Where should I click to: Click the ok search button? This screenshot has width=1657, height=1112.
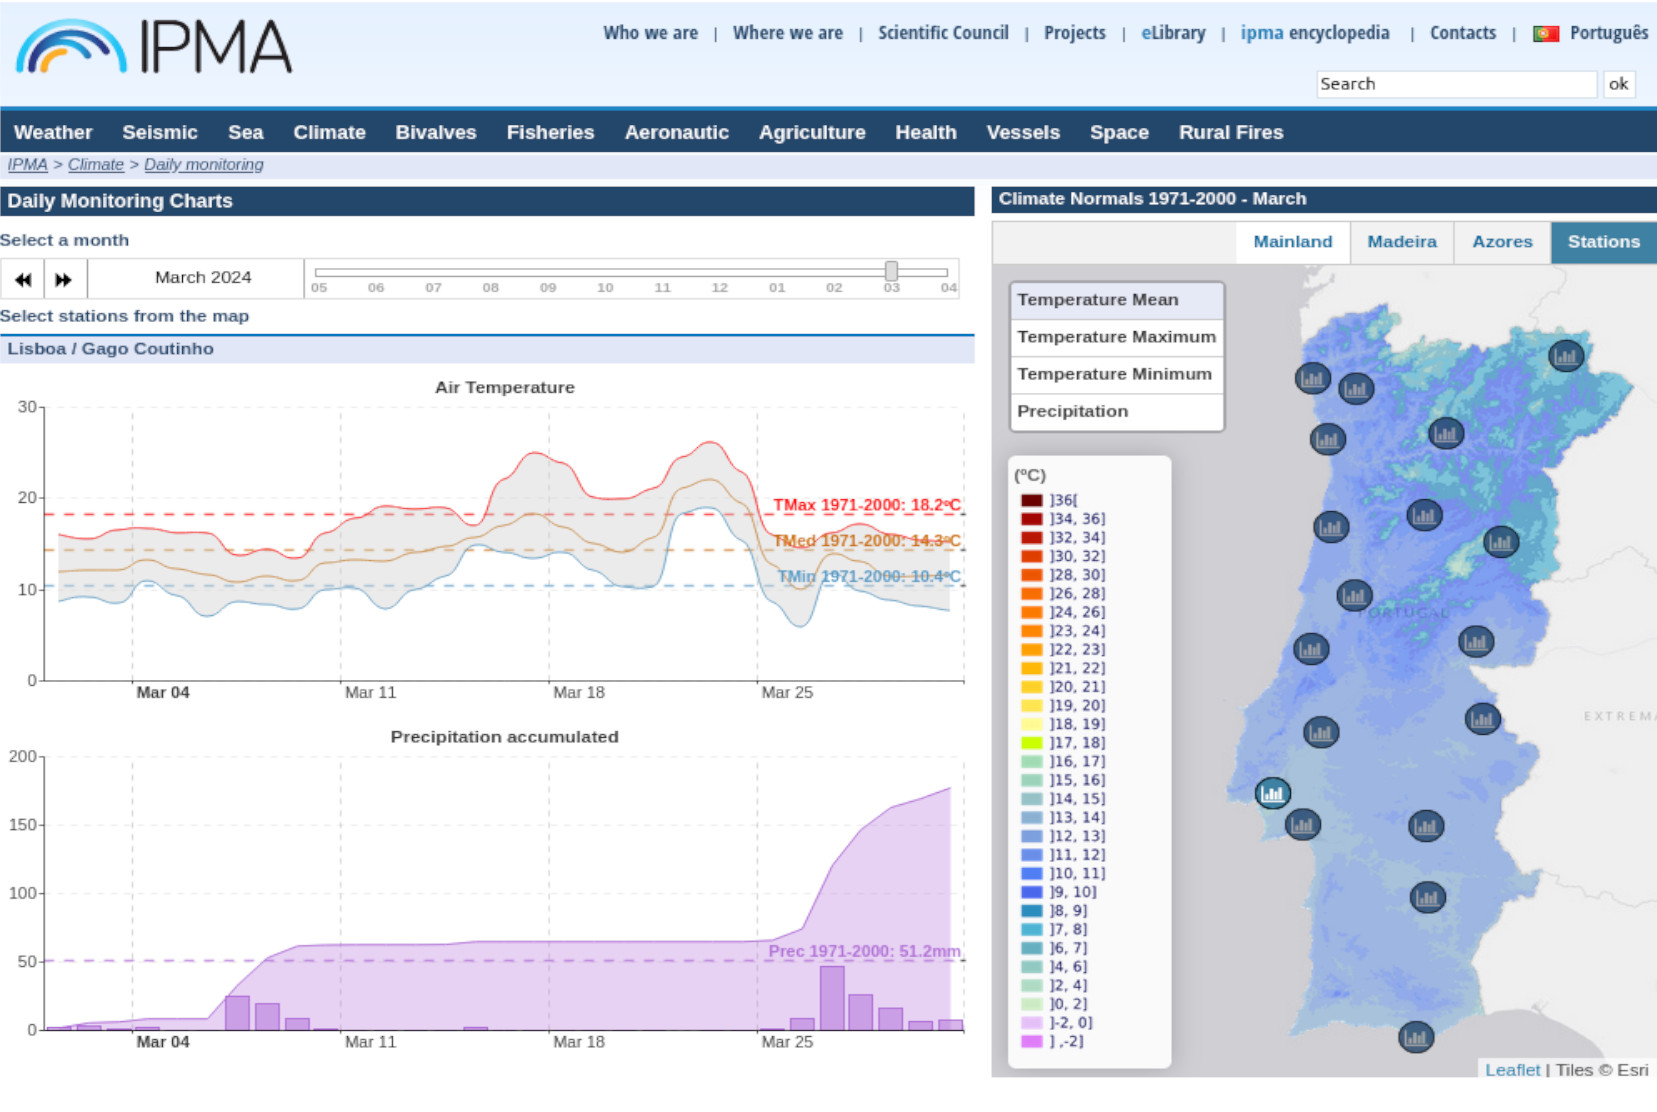(x=1618, y=84)
